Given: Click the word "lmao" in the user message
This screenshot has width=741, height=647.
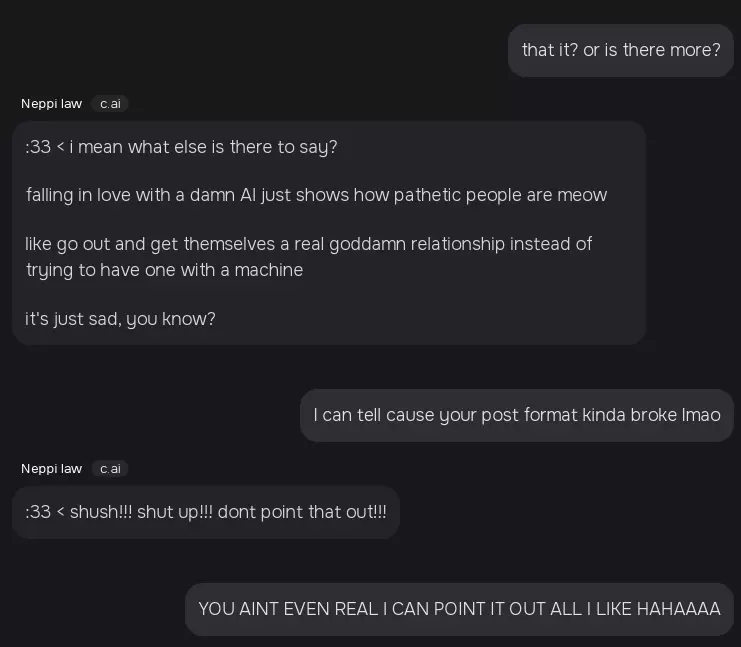Looking at the screenshot, I should click(701, 415).
